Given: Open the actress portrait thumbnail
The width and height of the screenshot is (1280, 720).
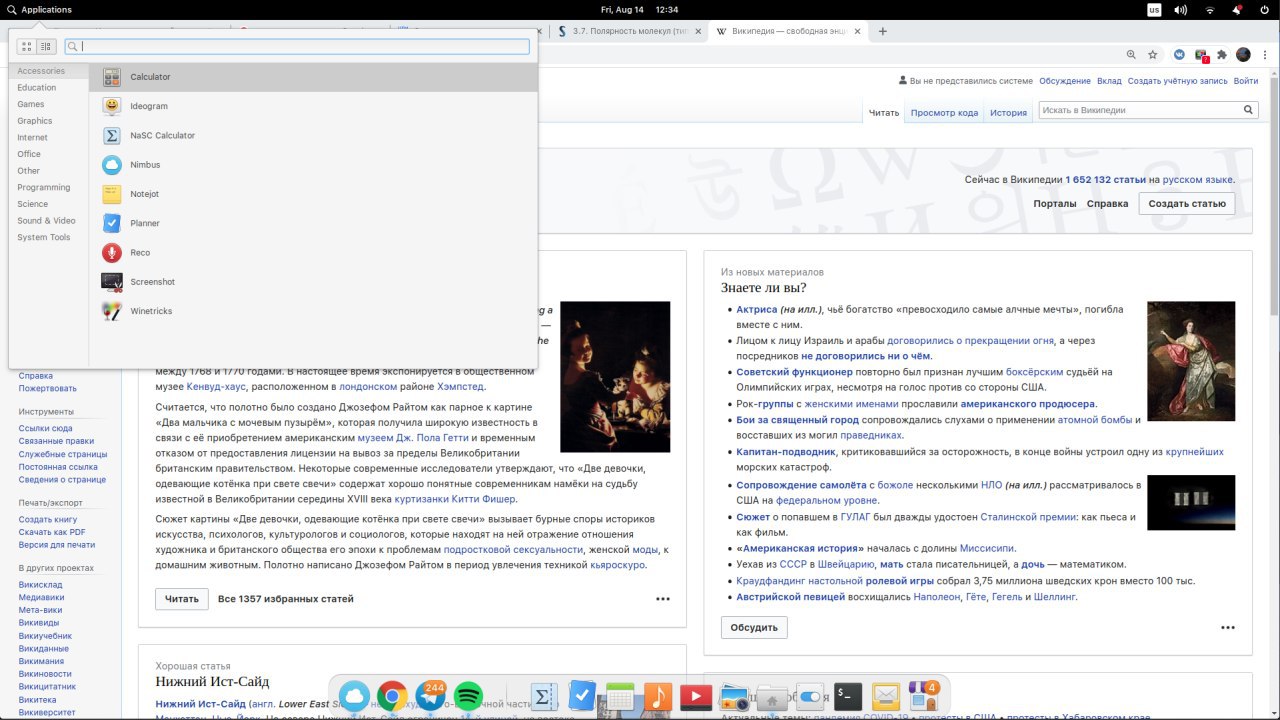Looking at the screenshot, I should click(1191, 361).
